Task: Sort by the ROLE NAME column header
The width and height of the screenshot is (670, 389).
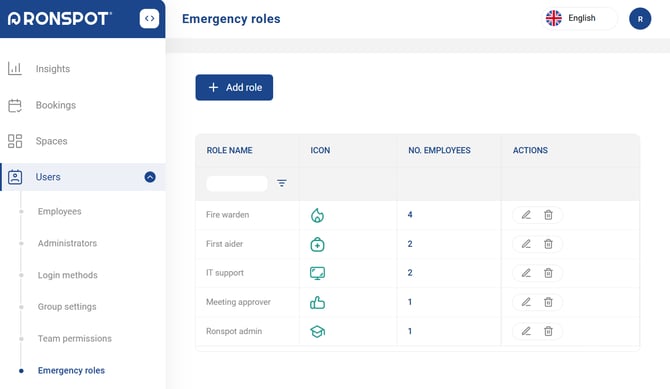Action: 229,150
